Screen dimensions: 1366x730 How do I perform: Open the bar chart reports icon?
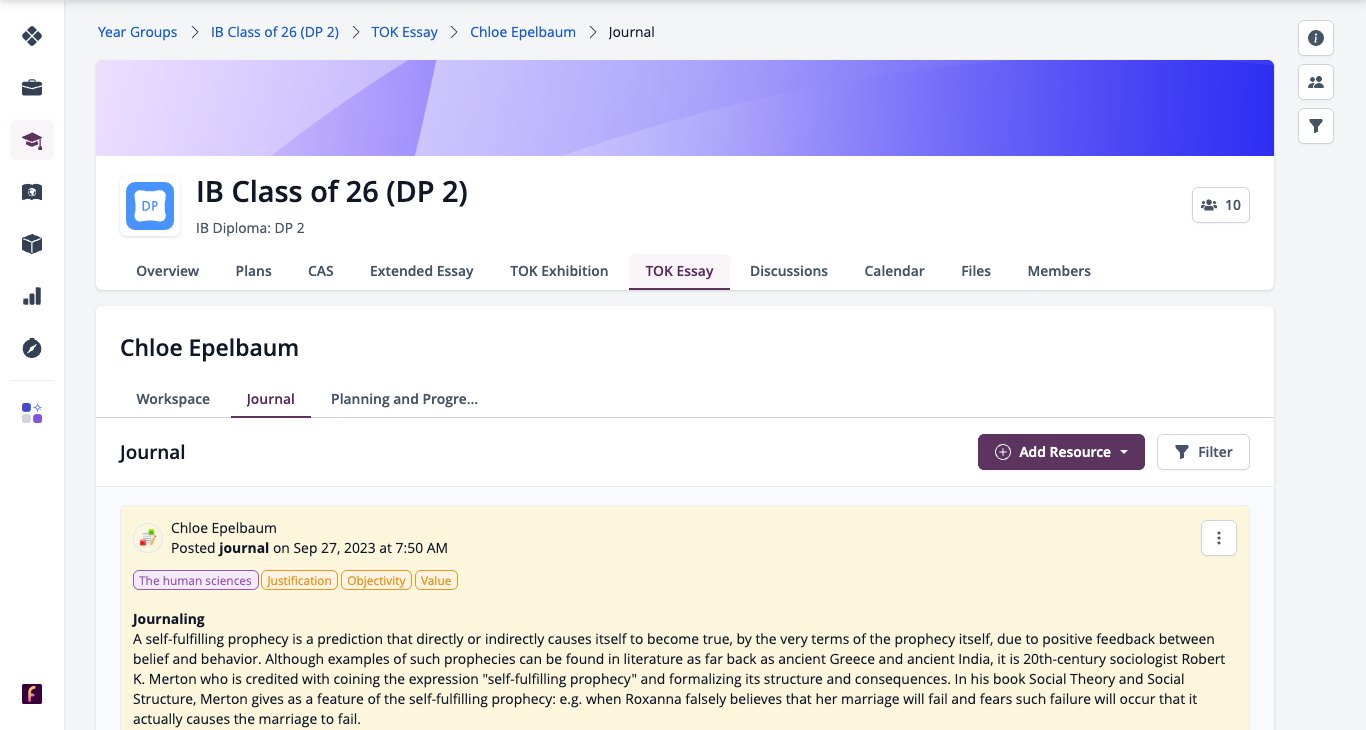tap(32, 296)
